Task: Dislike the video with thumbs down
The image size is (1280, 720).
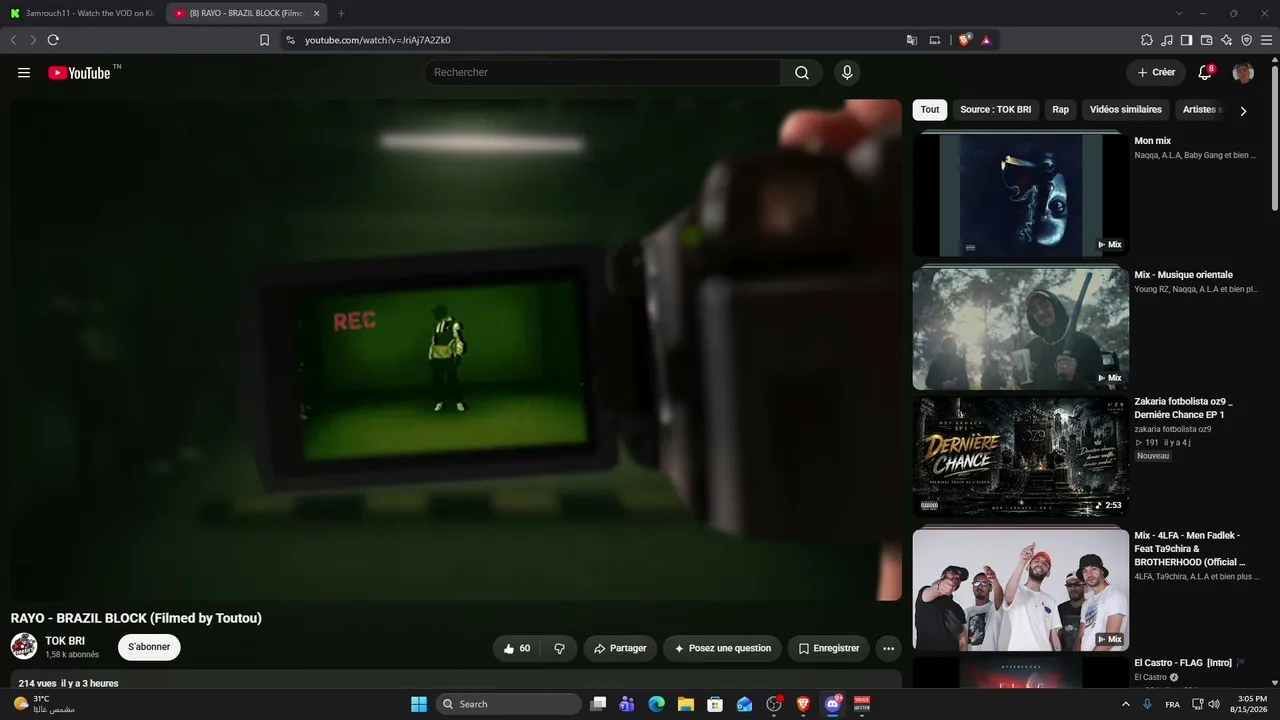Action: click(x=560, y=648)
